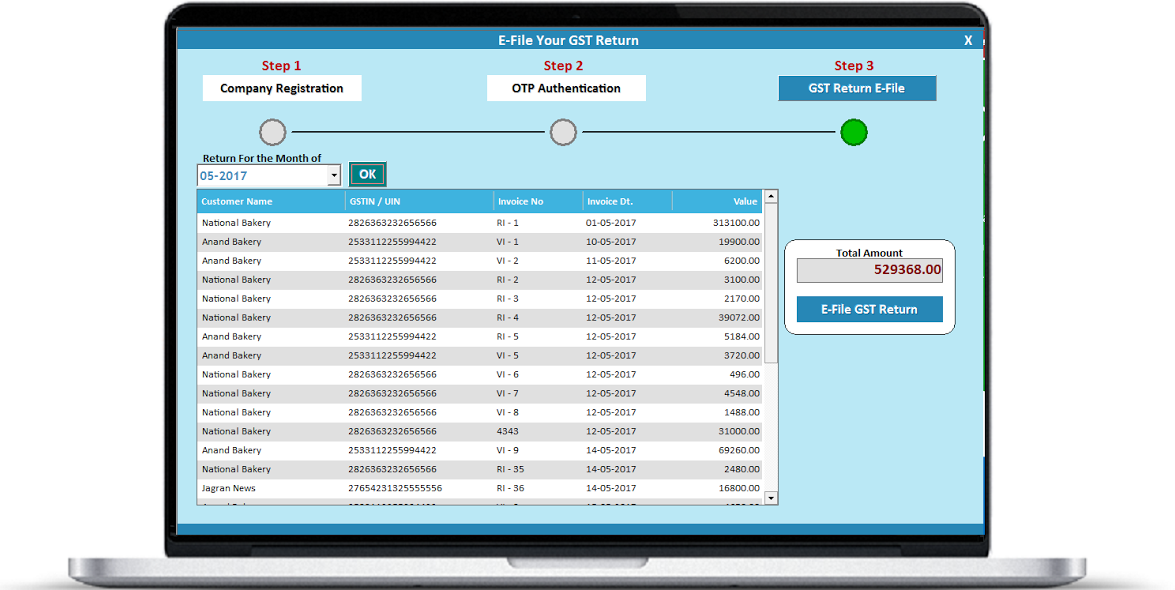Click the table vertical scrollbar thumb

tap(770, 283)
